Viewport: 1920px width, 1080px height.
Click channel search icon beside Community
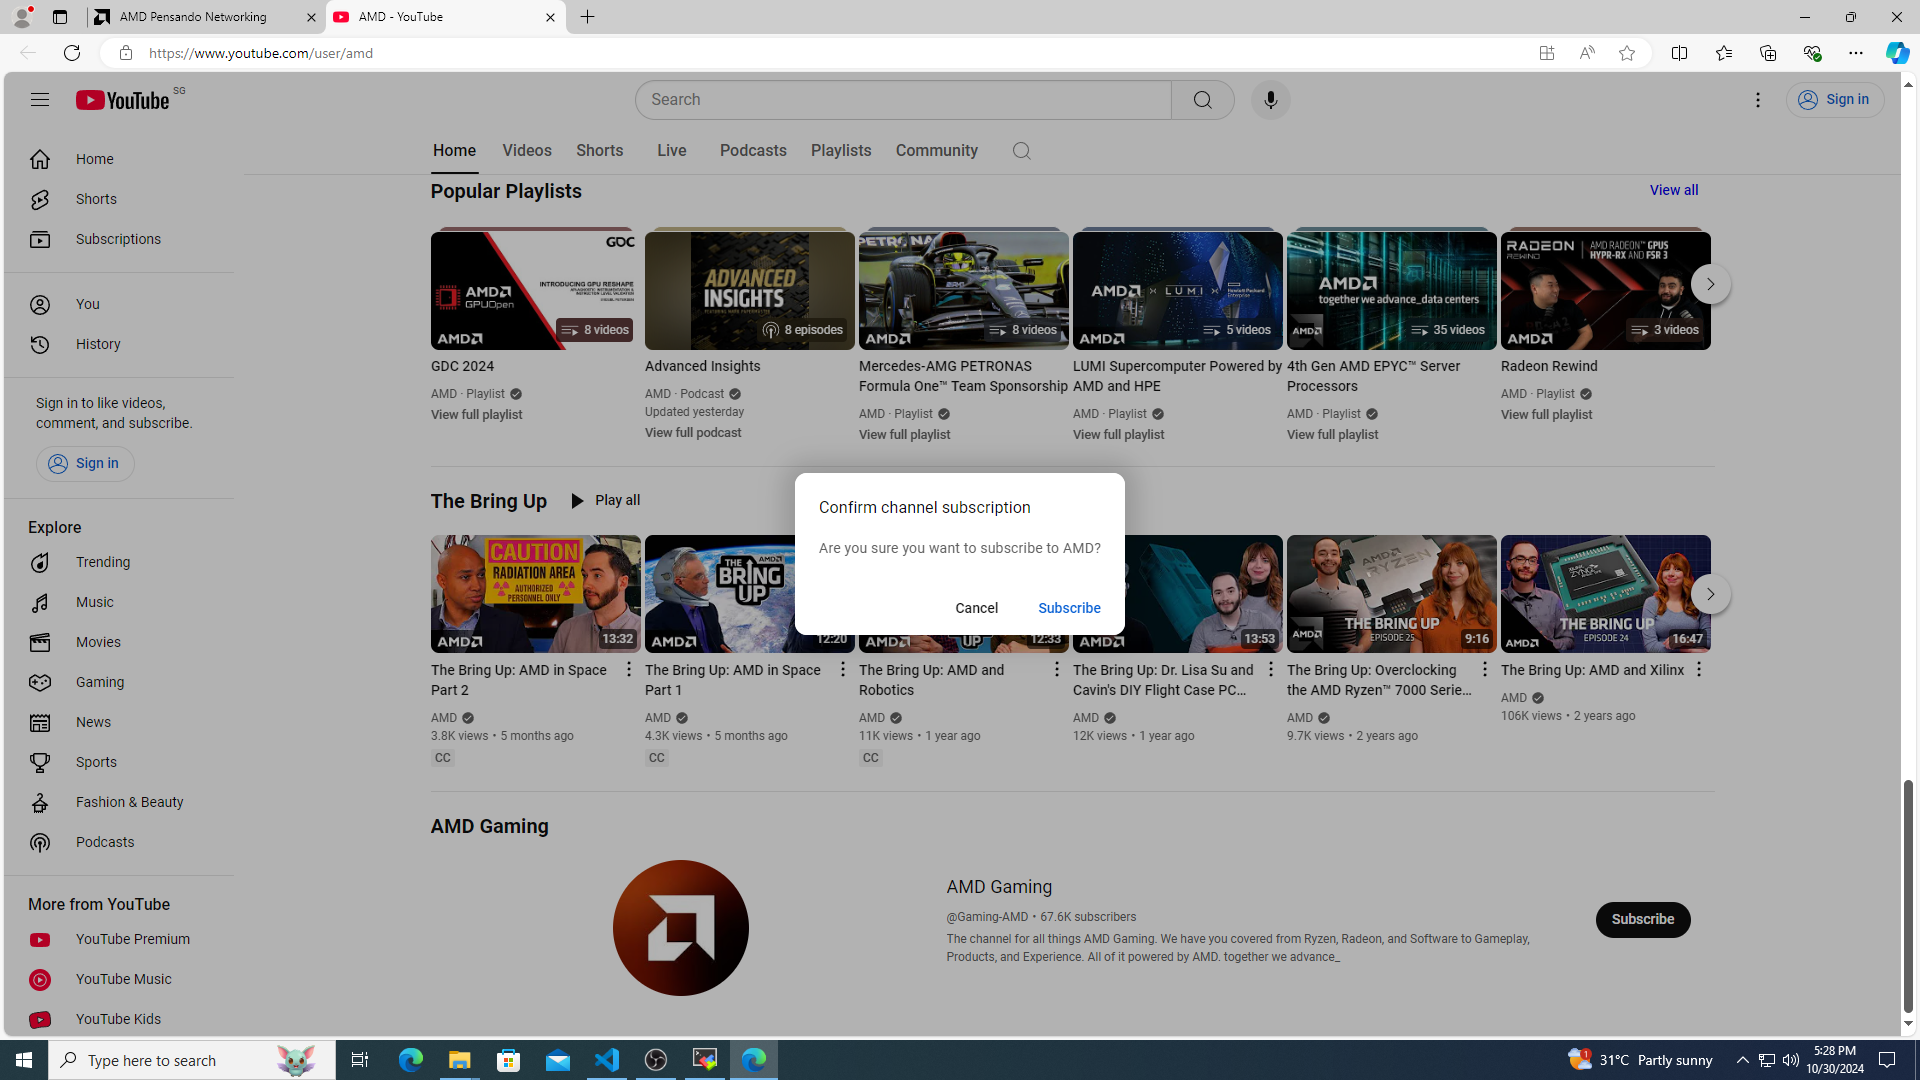tap(1021, 151)
